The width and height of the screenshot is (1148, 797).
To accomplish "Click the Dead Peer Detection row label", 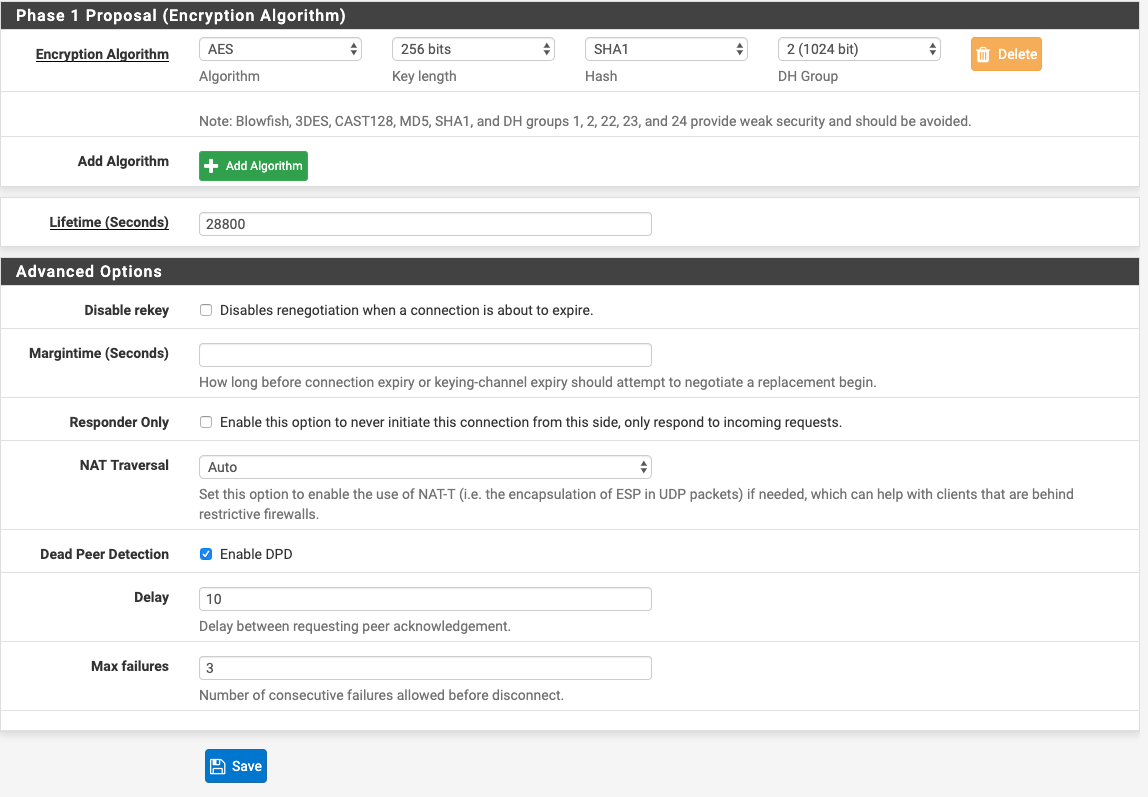I will (104, 554).
